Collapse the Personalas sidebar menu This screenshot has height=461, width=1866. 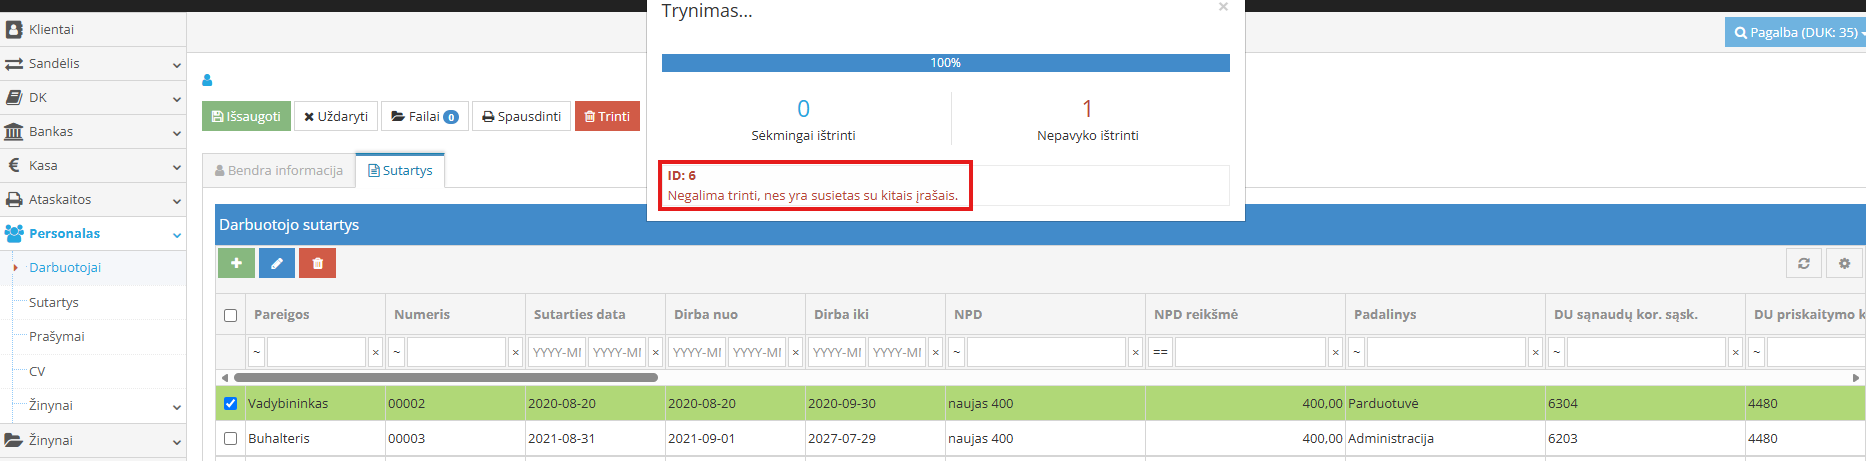point(93,234)
